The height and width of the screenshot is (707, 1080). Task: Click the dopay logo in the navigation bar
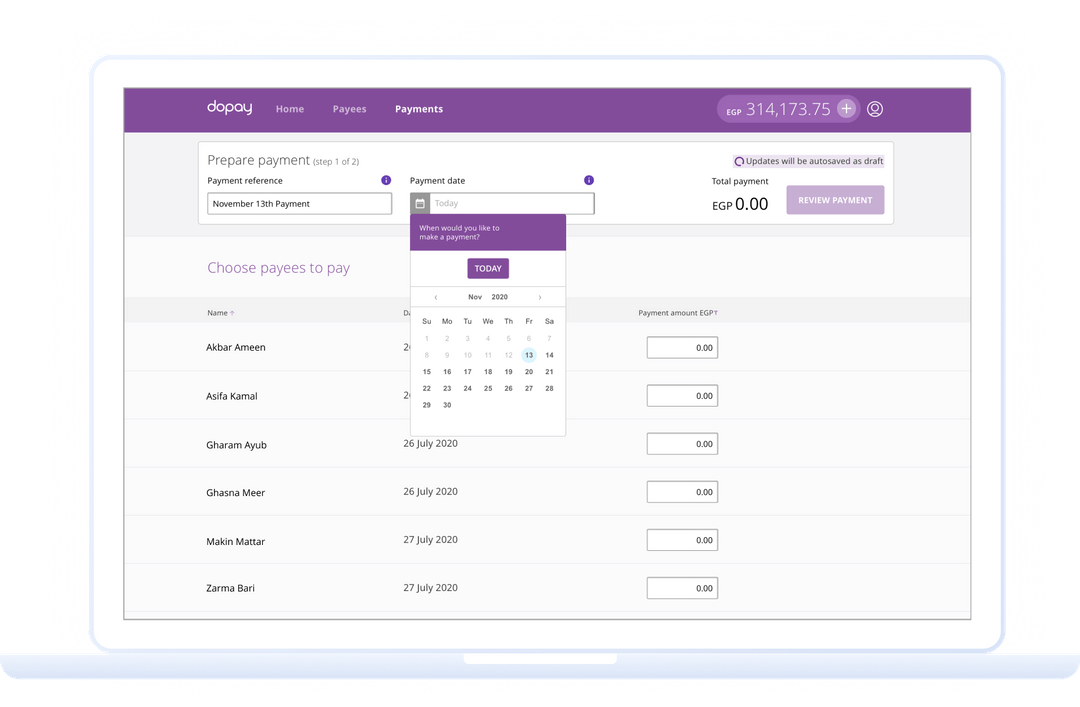tap(229, 108)
